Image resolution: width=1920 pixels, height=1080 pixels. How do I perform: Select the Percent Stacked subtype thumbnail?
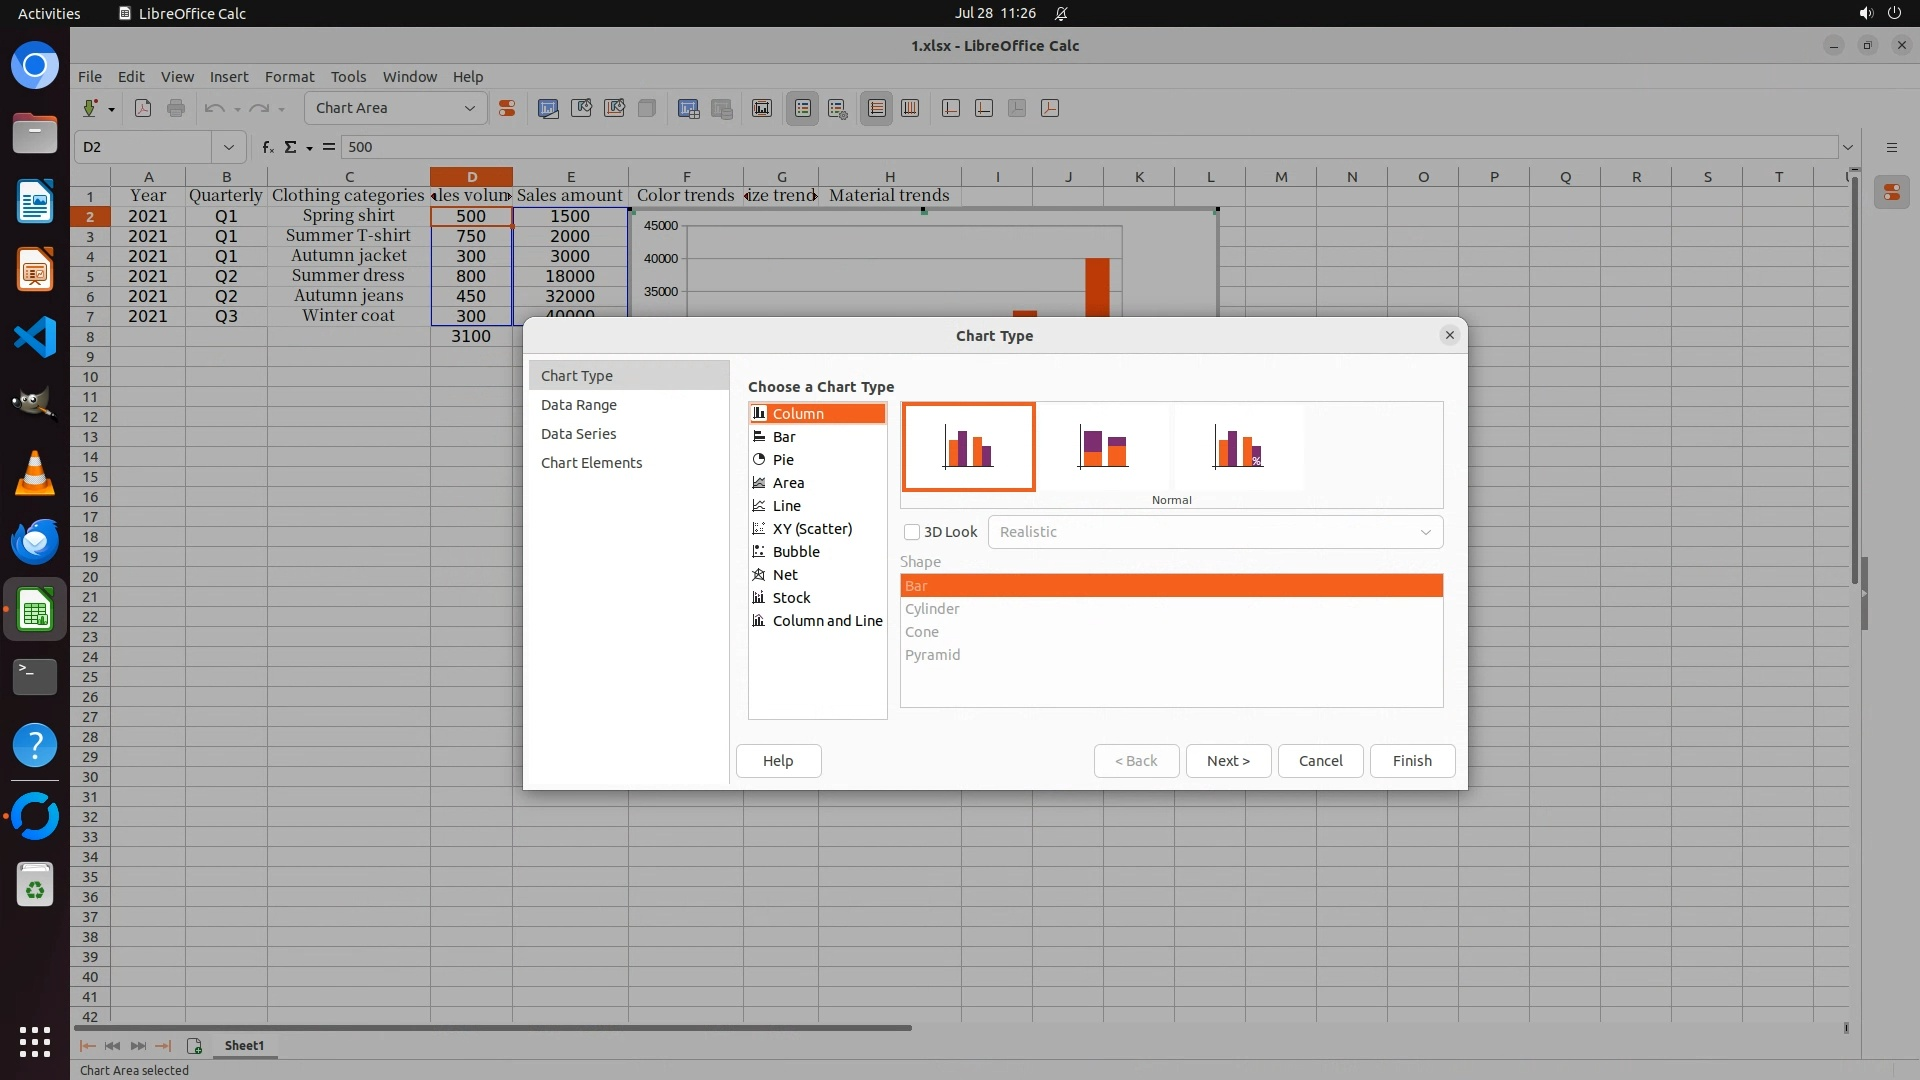click(1238, 447)
